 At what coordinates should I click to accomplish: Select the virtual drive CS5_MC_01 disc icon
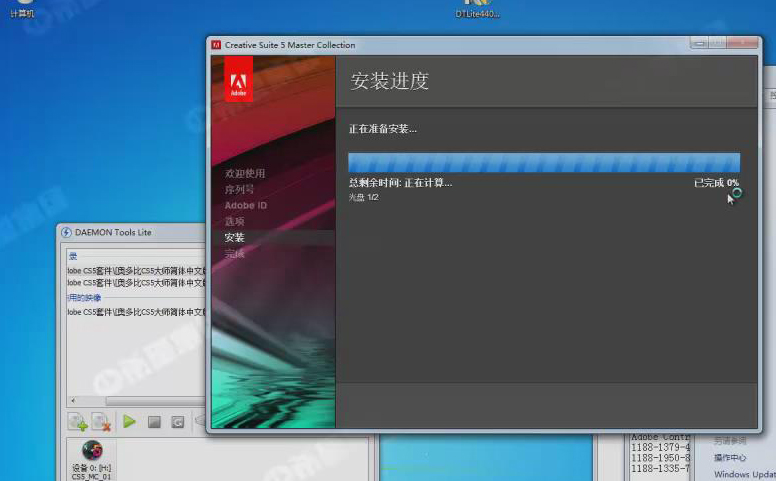(92, 451)
